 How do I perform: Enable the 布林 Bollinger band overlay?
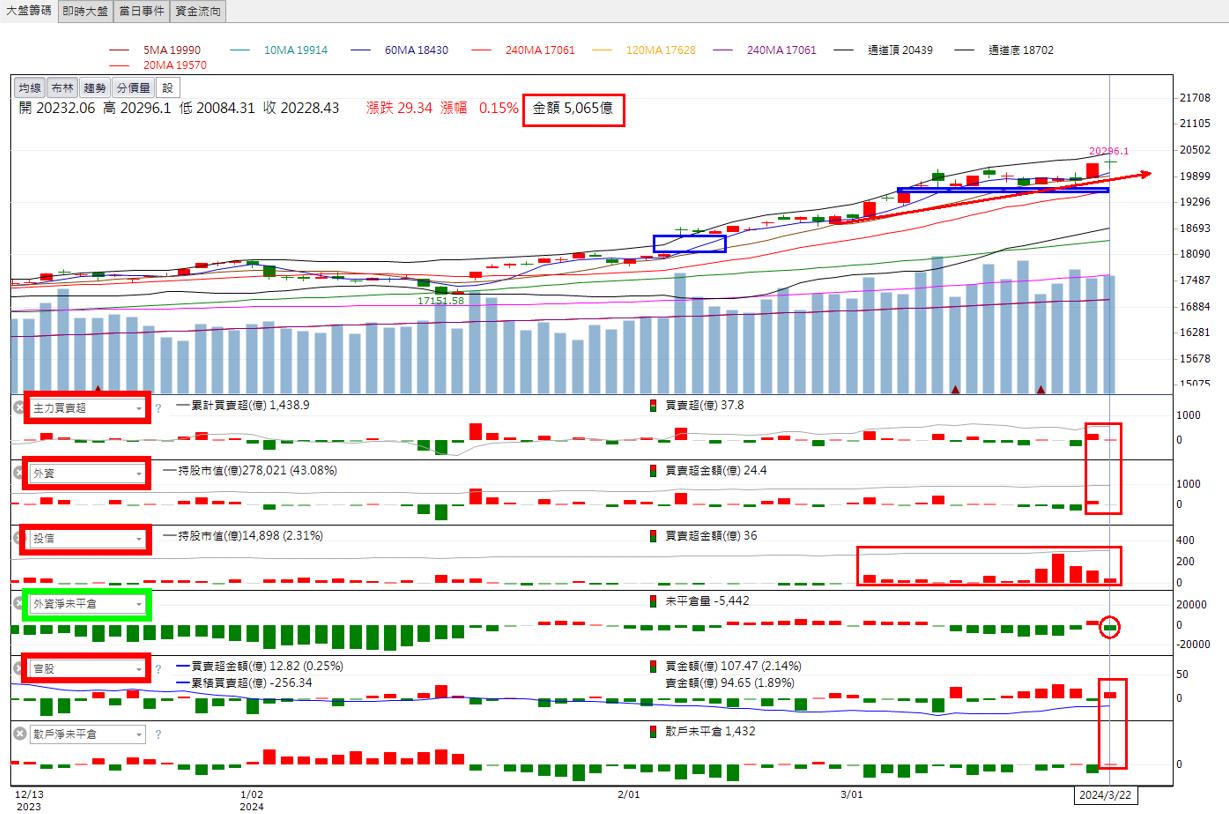[62, 88]
